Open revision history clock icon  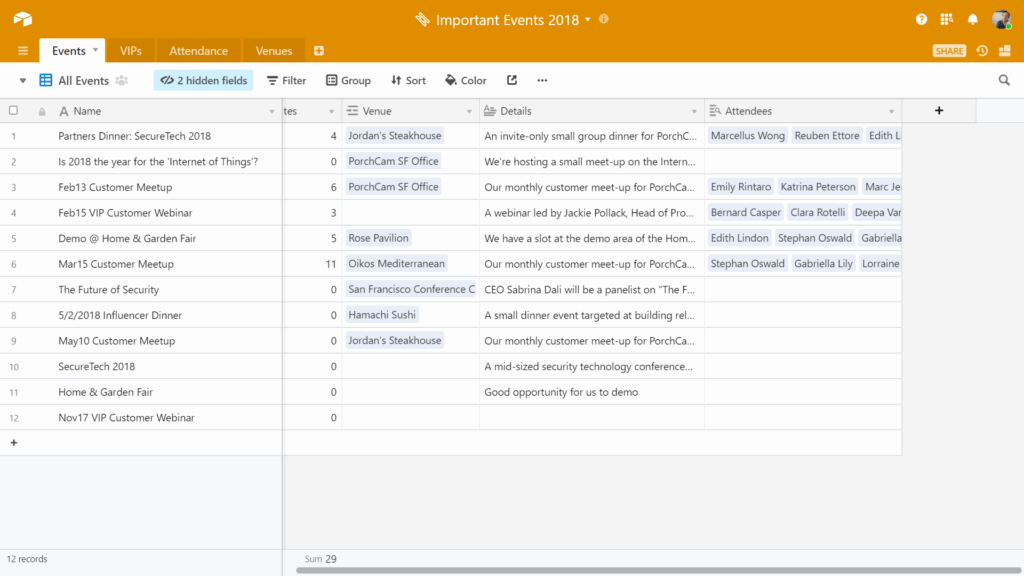pyautogui.click(x=982, y=51)
